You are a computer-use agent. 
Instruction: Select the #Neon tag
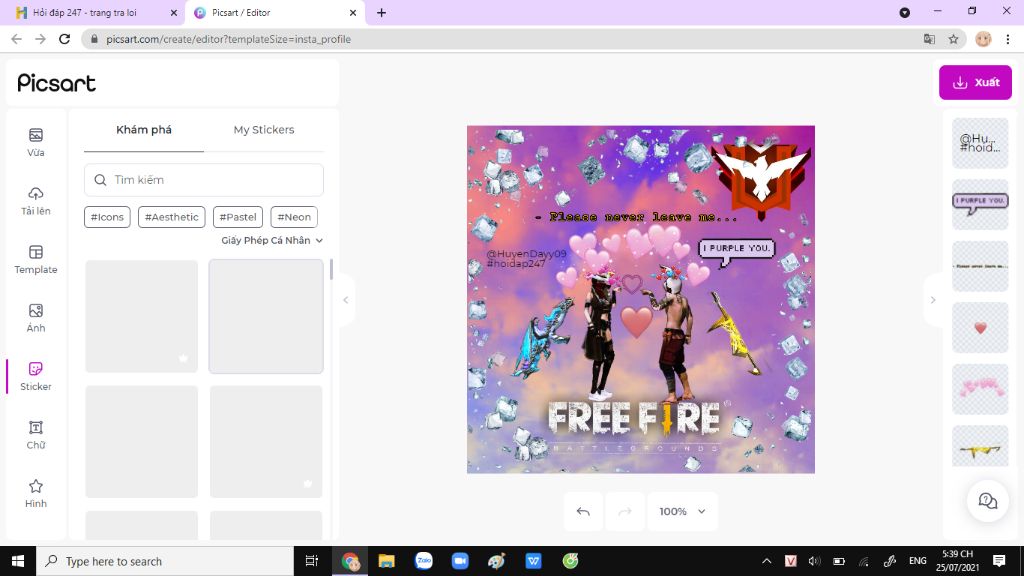294,217
